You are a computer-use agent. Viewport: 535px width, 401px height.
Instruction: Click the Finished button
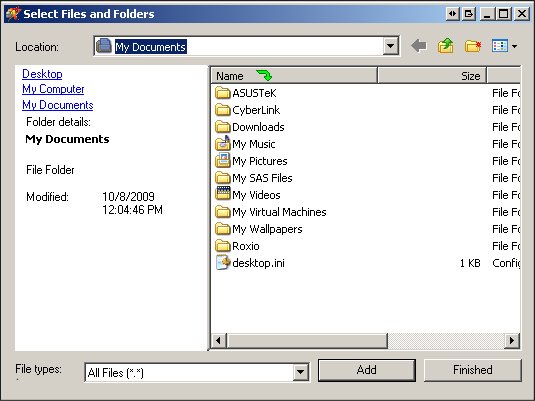coord(473,370)
